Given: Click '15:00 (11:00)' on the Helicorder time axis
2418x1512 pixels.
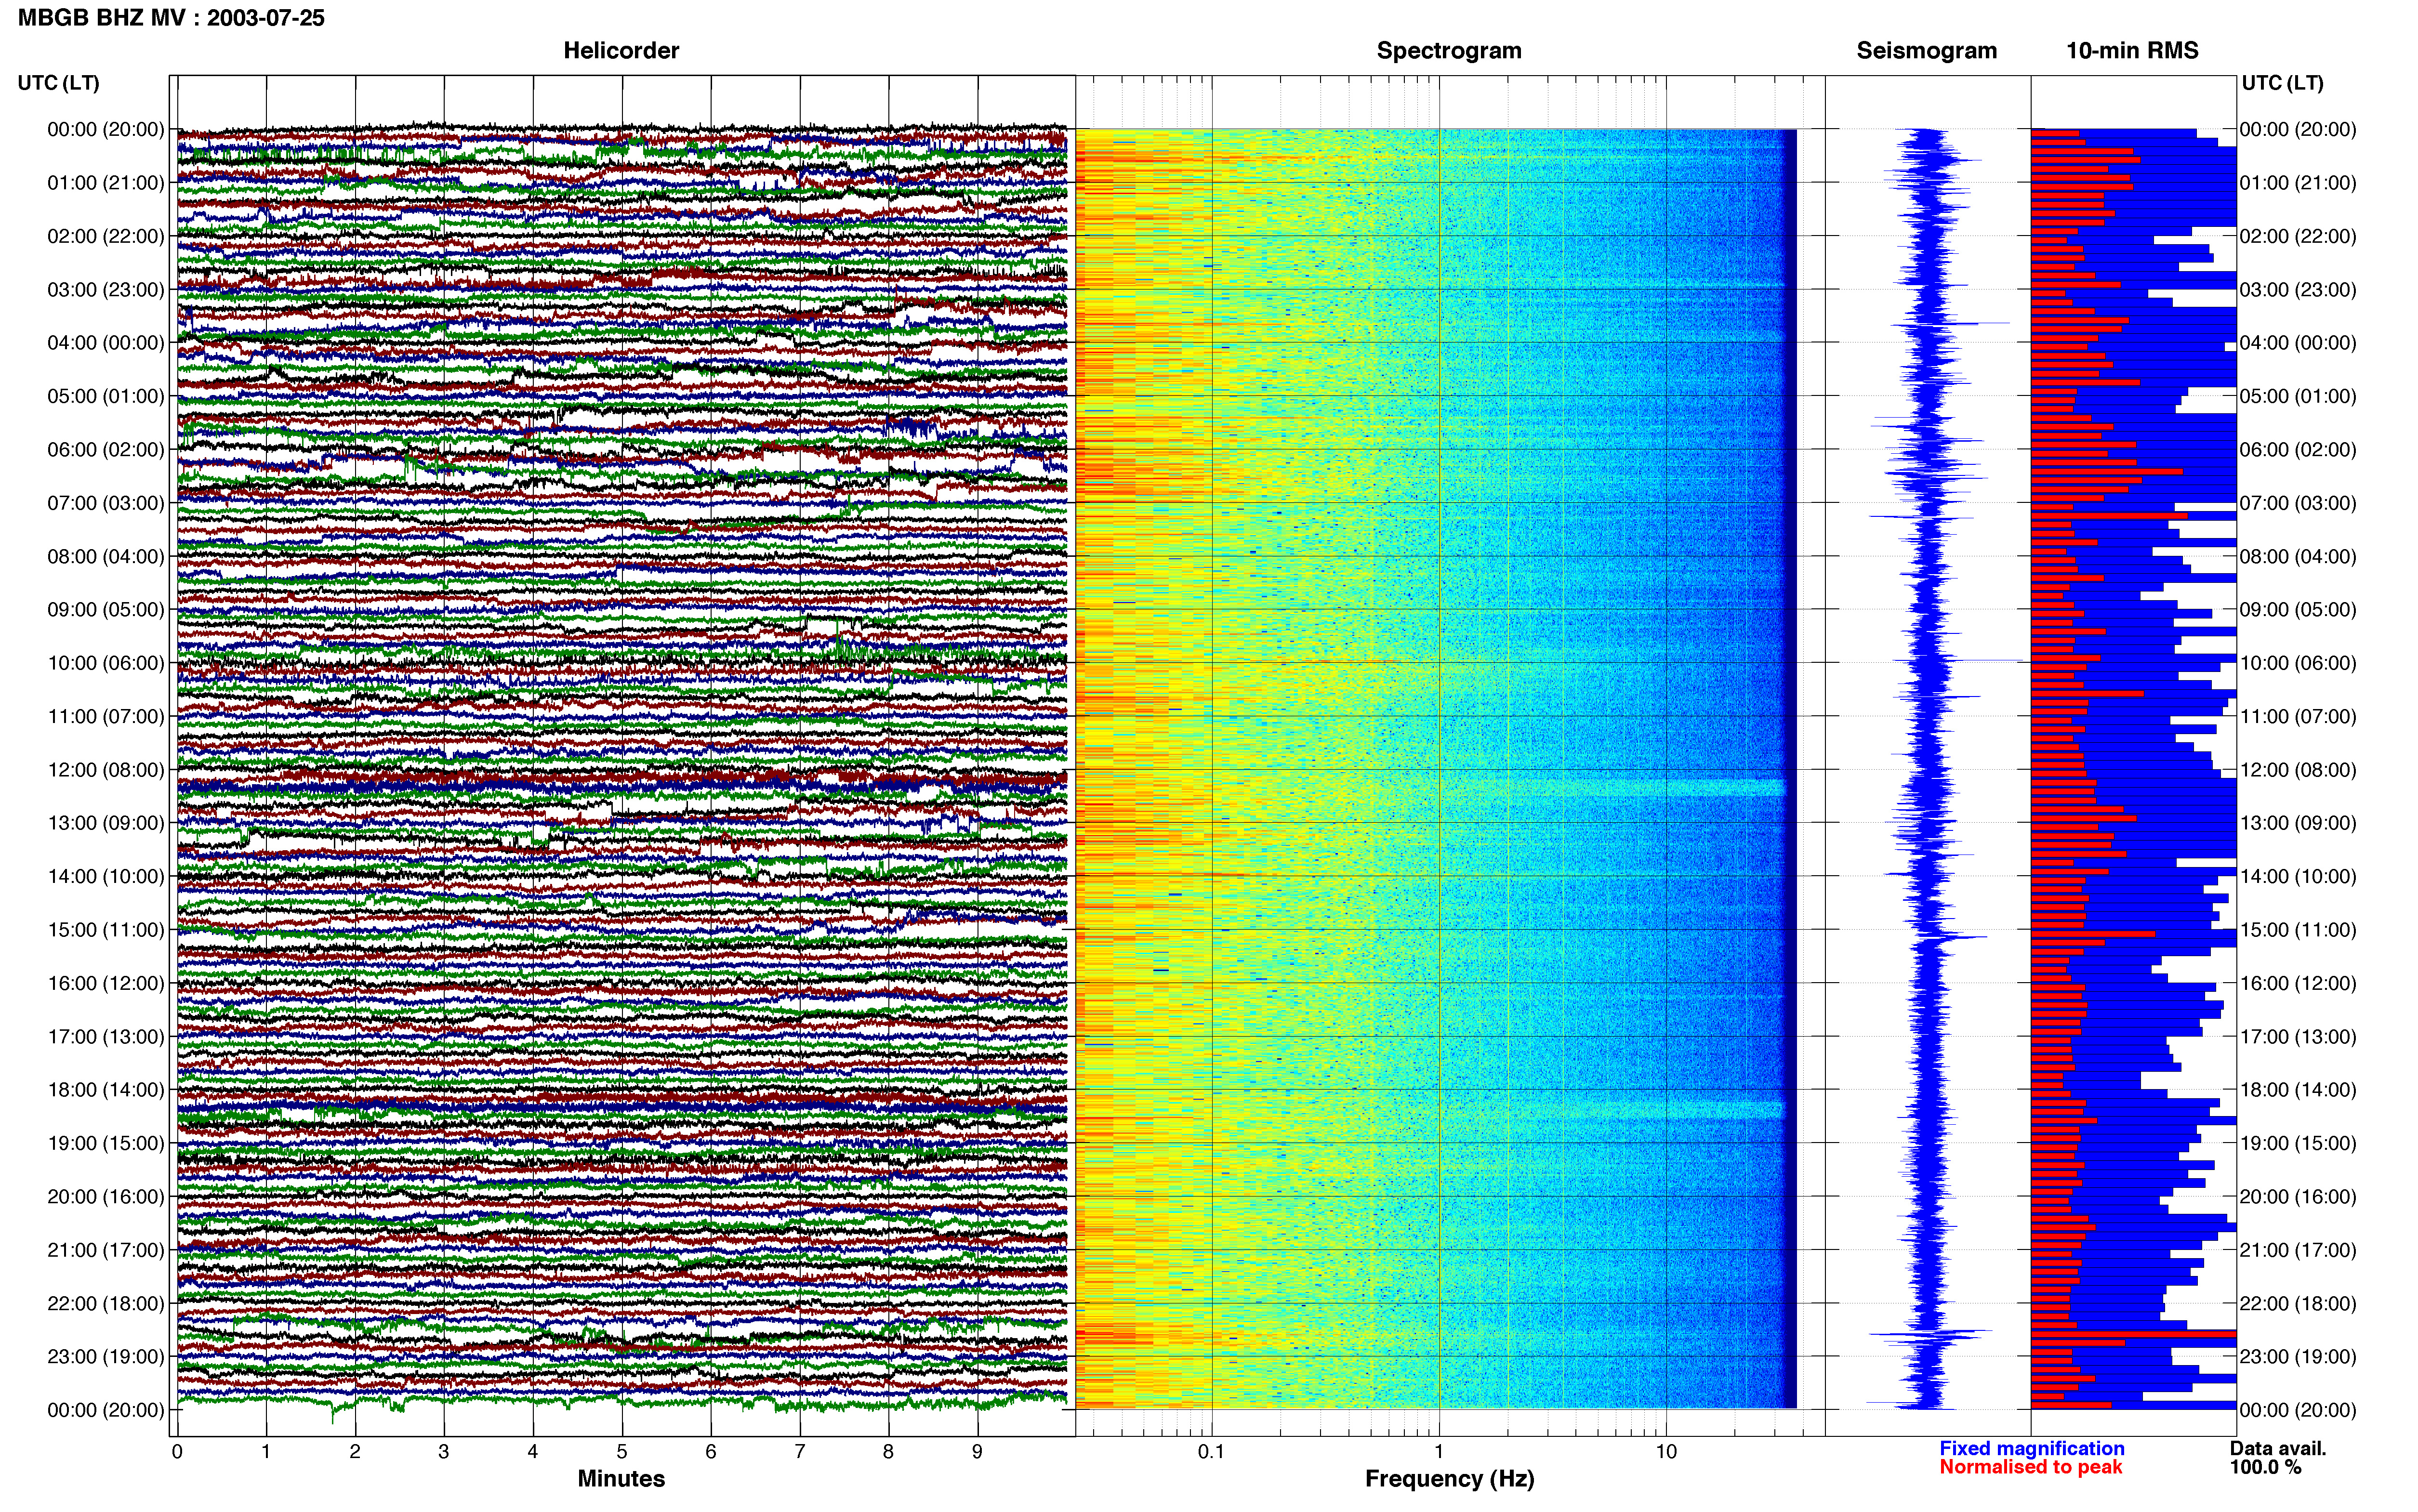Looking at the screenshot, I should 106,930.
